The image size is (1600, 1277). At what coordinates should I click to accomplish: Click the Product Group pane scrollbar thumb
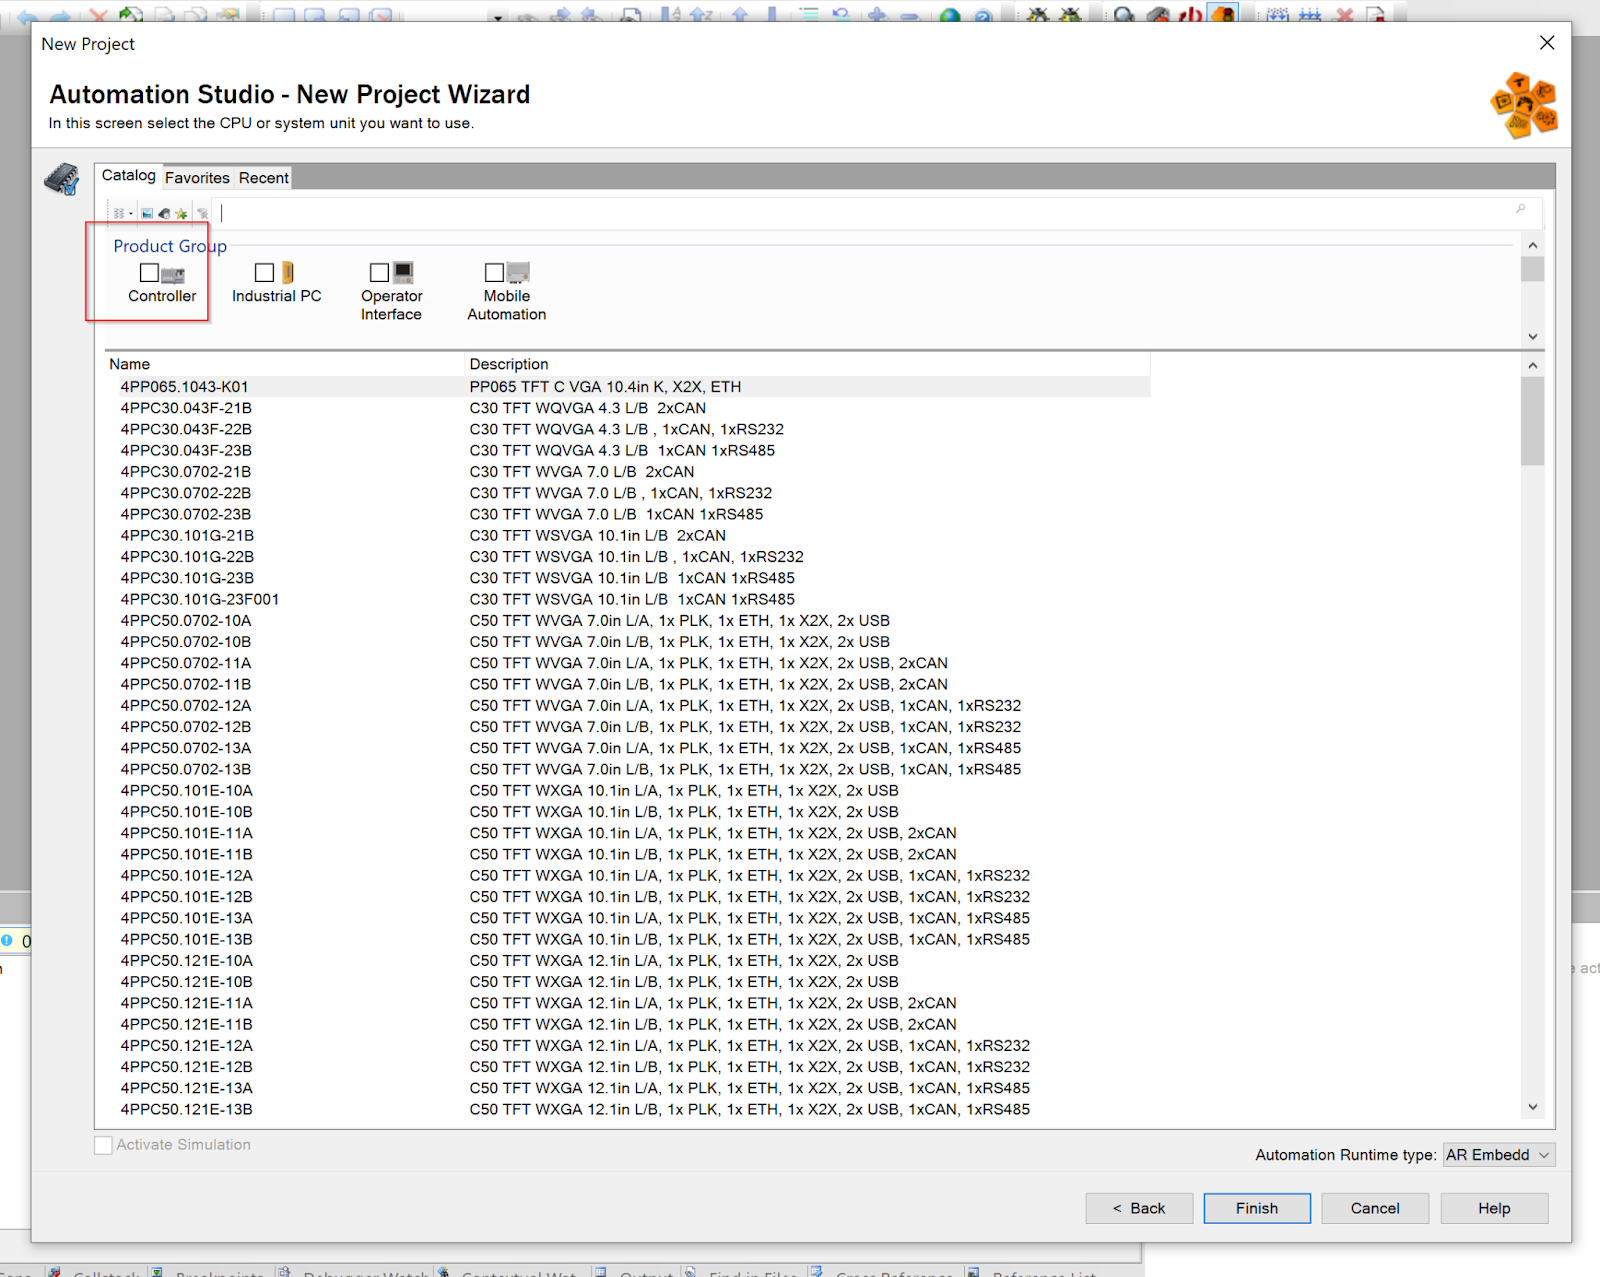tap(1532, 269)
